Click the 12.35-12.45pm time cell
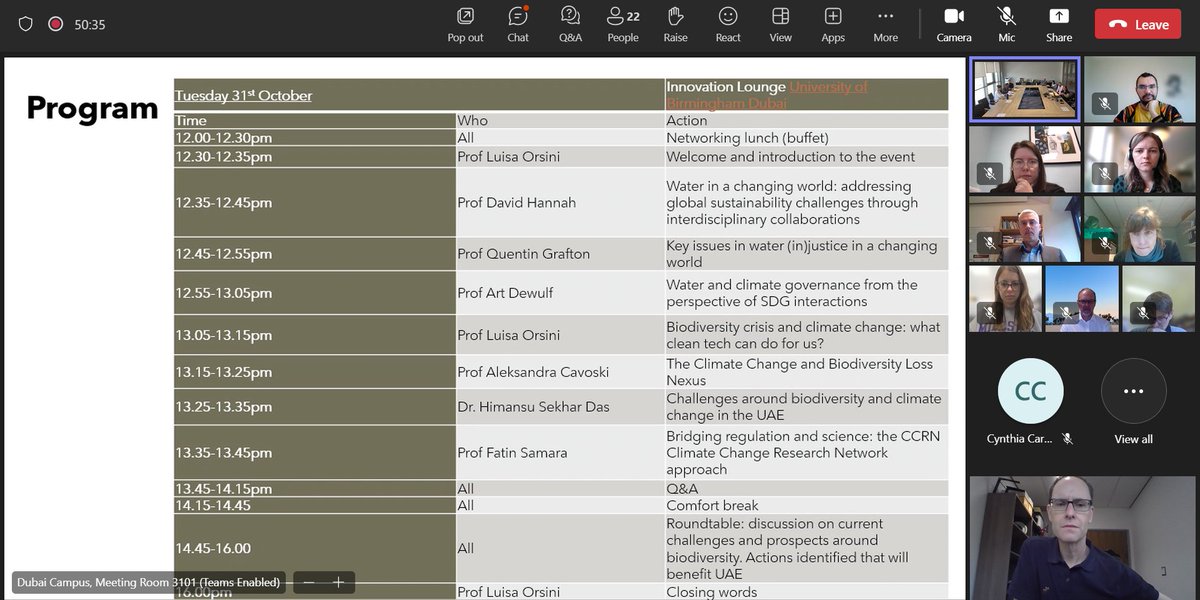1200x600 pixels. coord(315,202)
